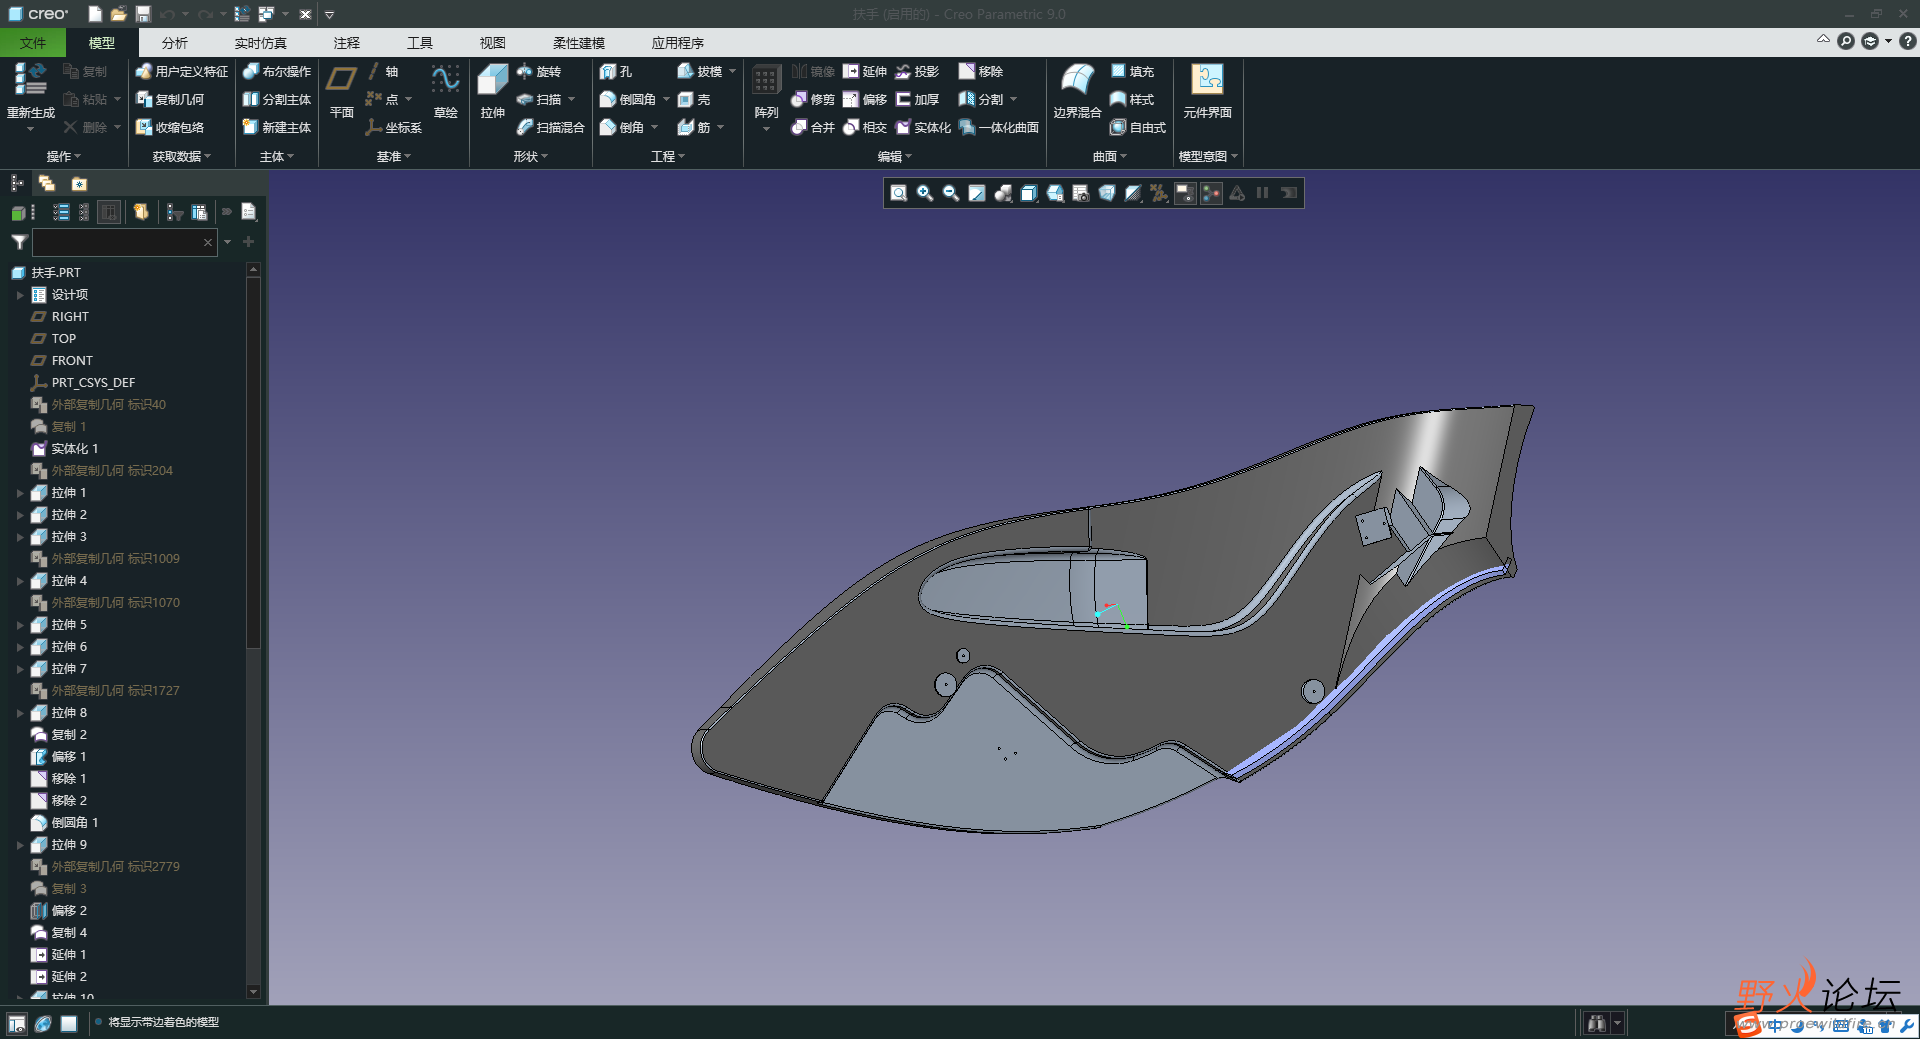This screenshot has width=1920, height=1040.
Task: Open display style options (shaded spheres icon)
Action: click(1003, 194)
